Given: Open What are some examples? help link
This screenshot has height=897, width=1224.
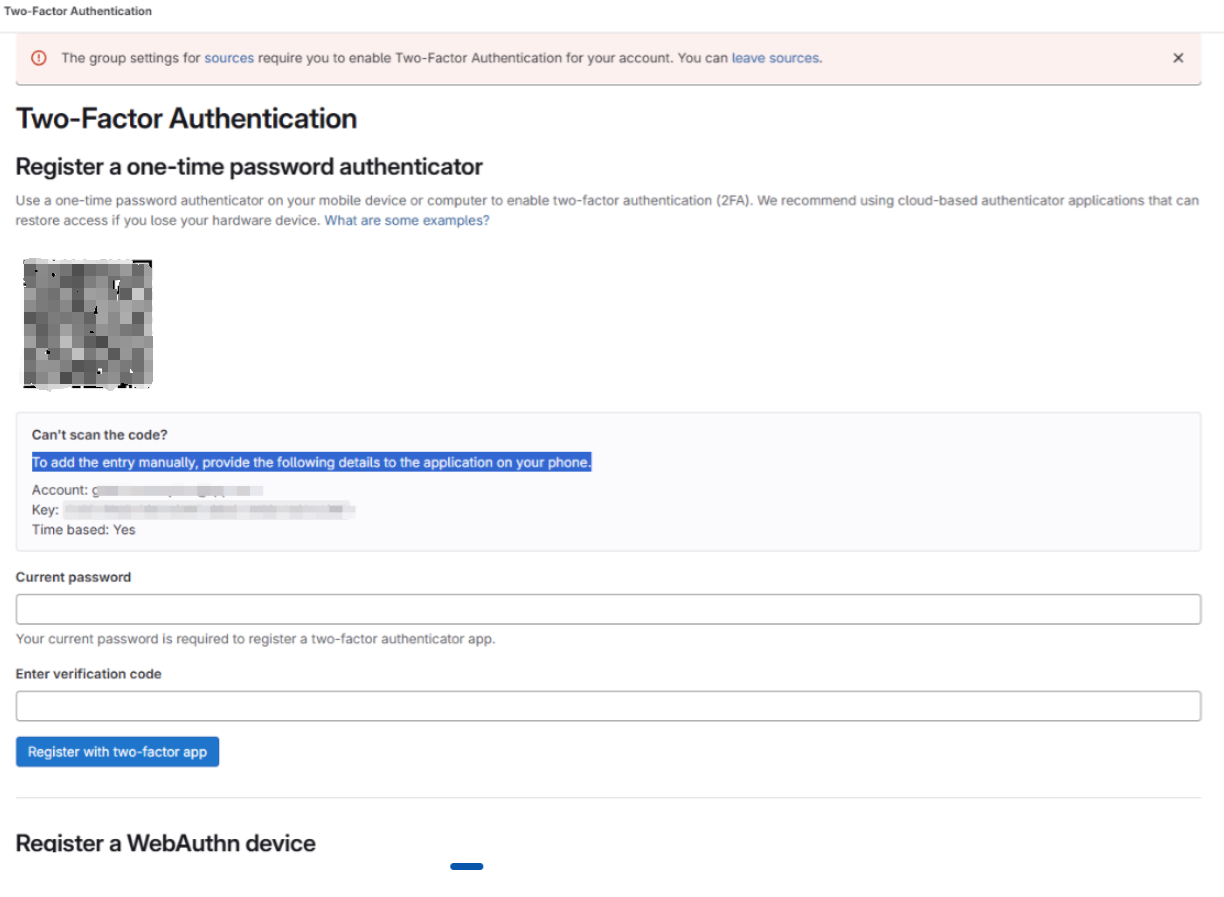Looking at the screenshot, I should [x=406, y=220].
